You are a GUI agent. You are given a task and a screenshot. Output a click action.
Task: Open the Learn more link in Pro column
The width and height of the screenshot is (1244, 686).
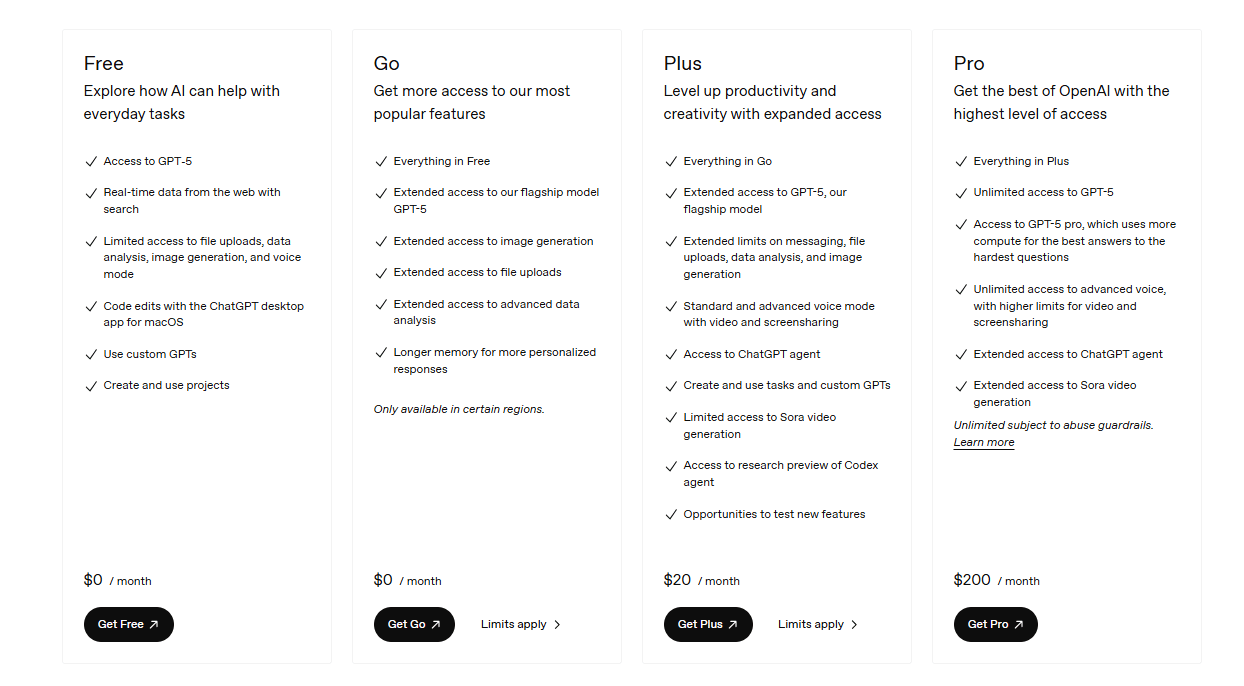tap(982, 442)
